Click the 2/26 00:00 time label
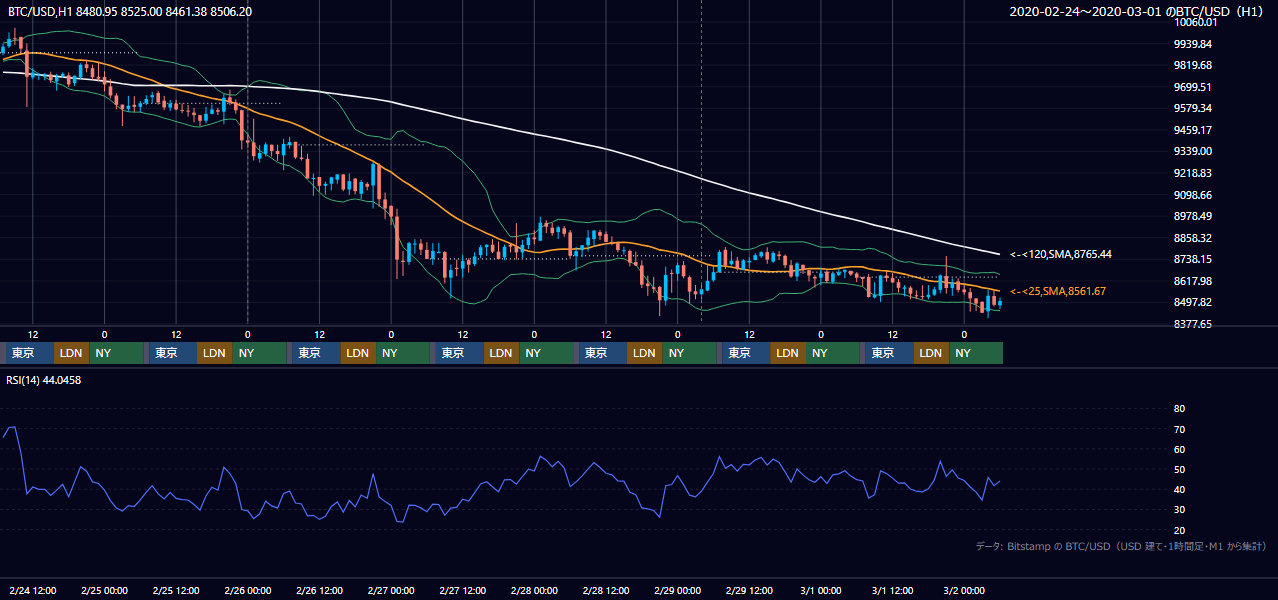This screenshot has height=600, width=1278. click(x=247, y=590)
